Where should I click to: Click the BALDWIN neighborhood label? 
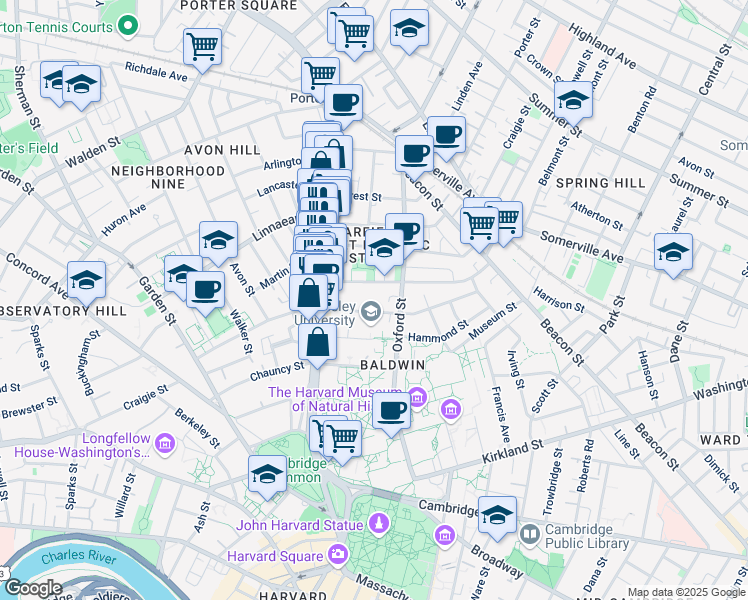coord(393,365)
